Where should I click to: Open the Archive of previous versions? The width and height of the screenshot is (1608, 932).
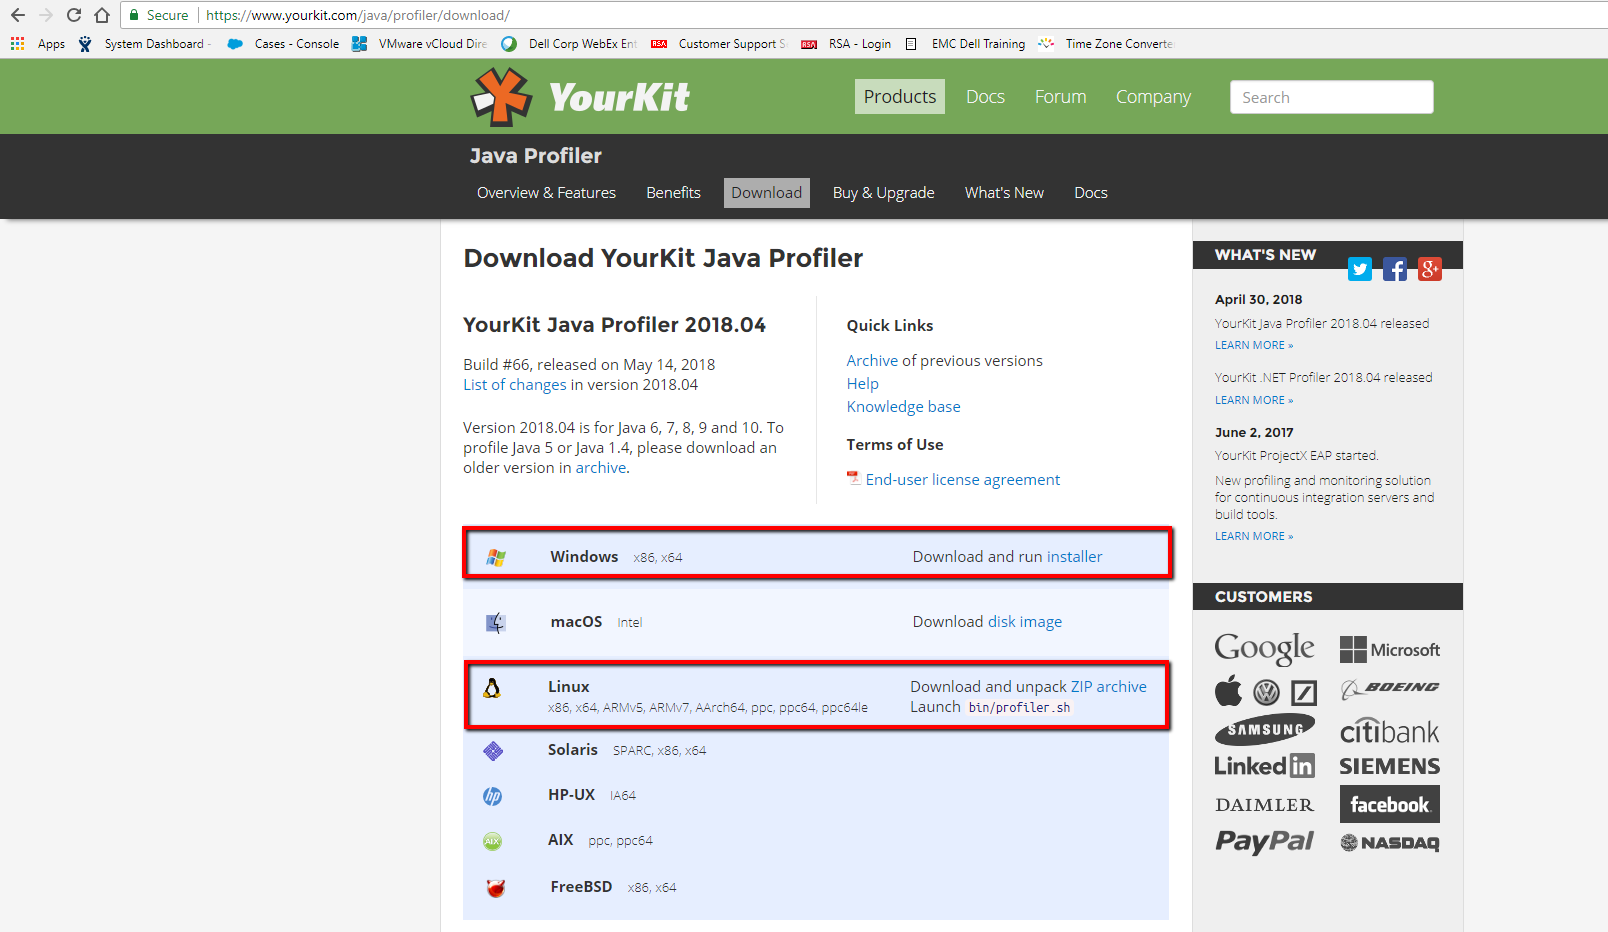click(x=871, y=360)
